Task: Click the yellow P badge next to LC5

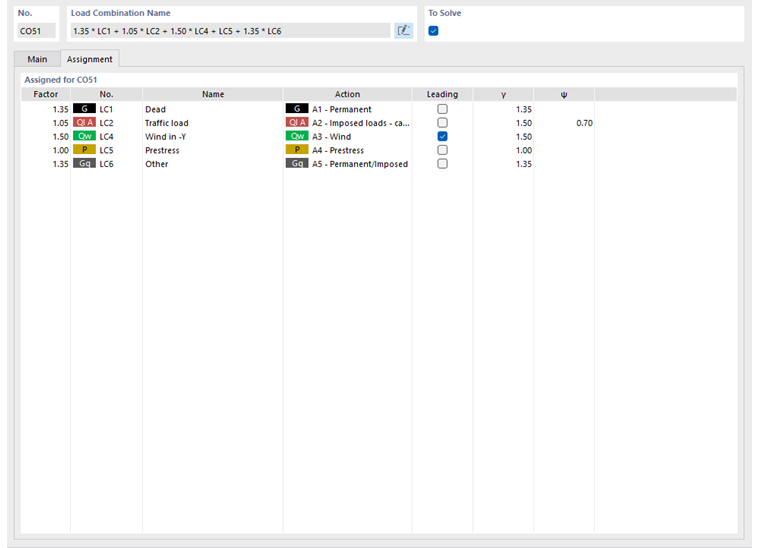Action: 84,149
